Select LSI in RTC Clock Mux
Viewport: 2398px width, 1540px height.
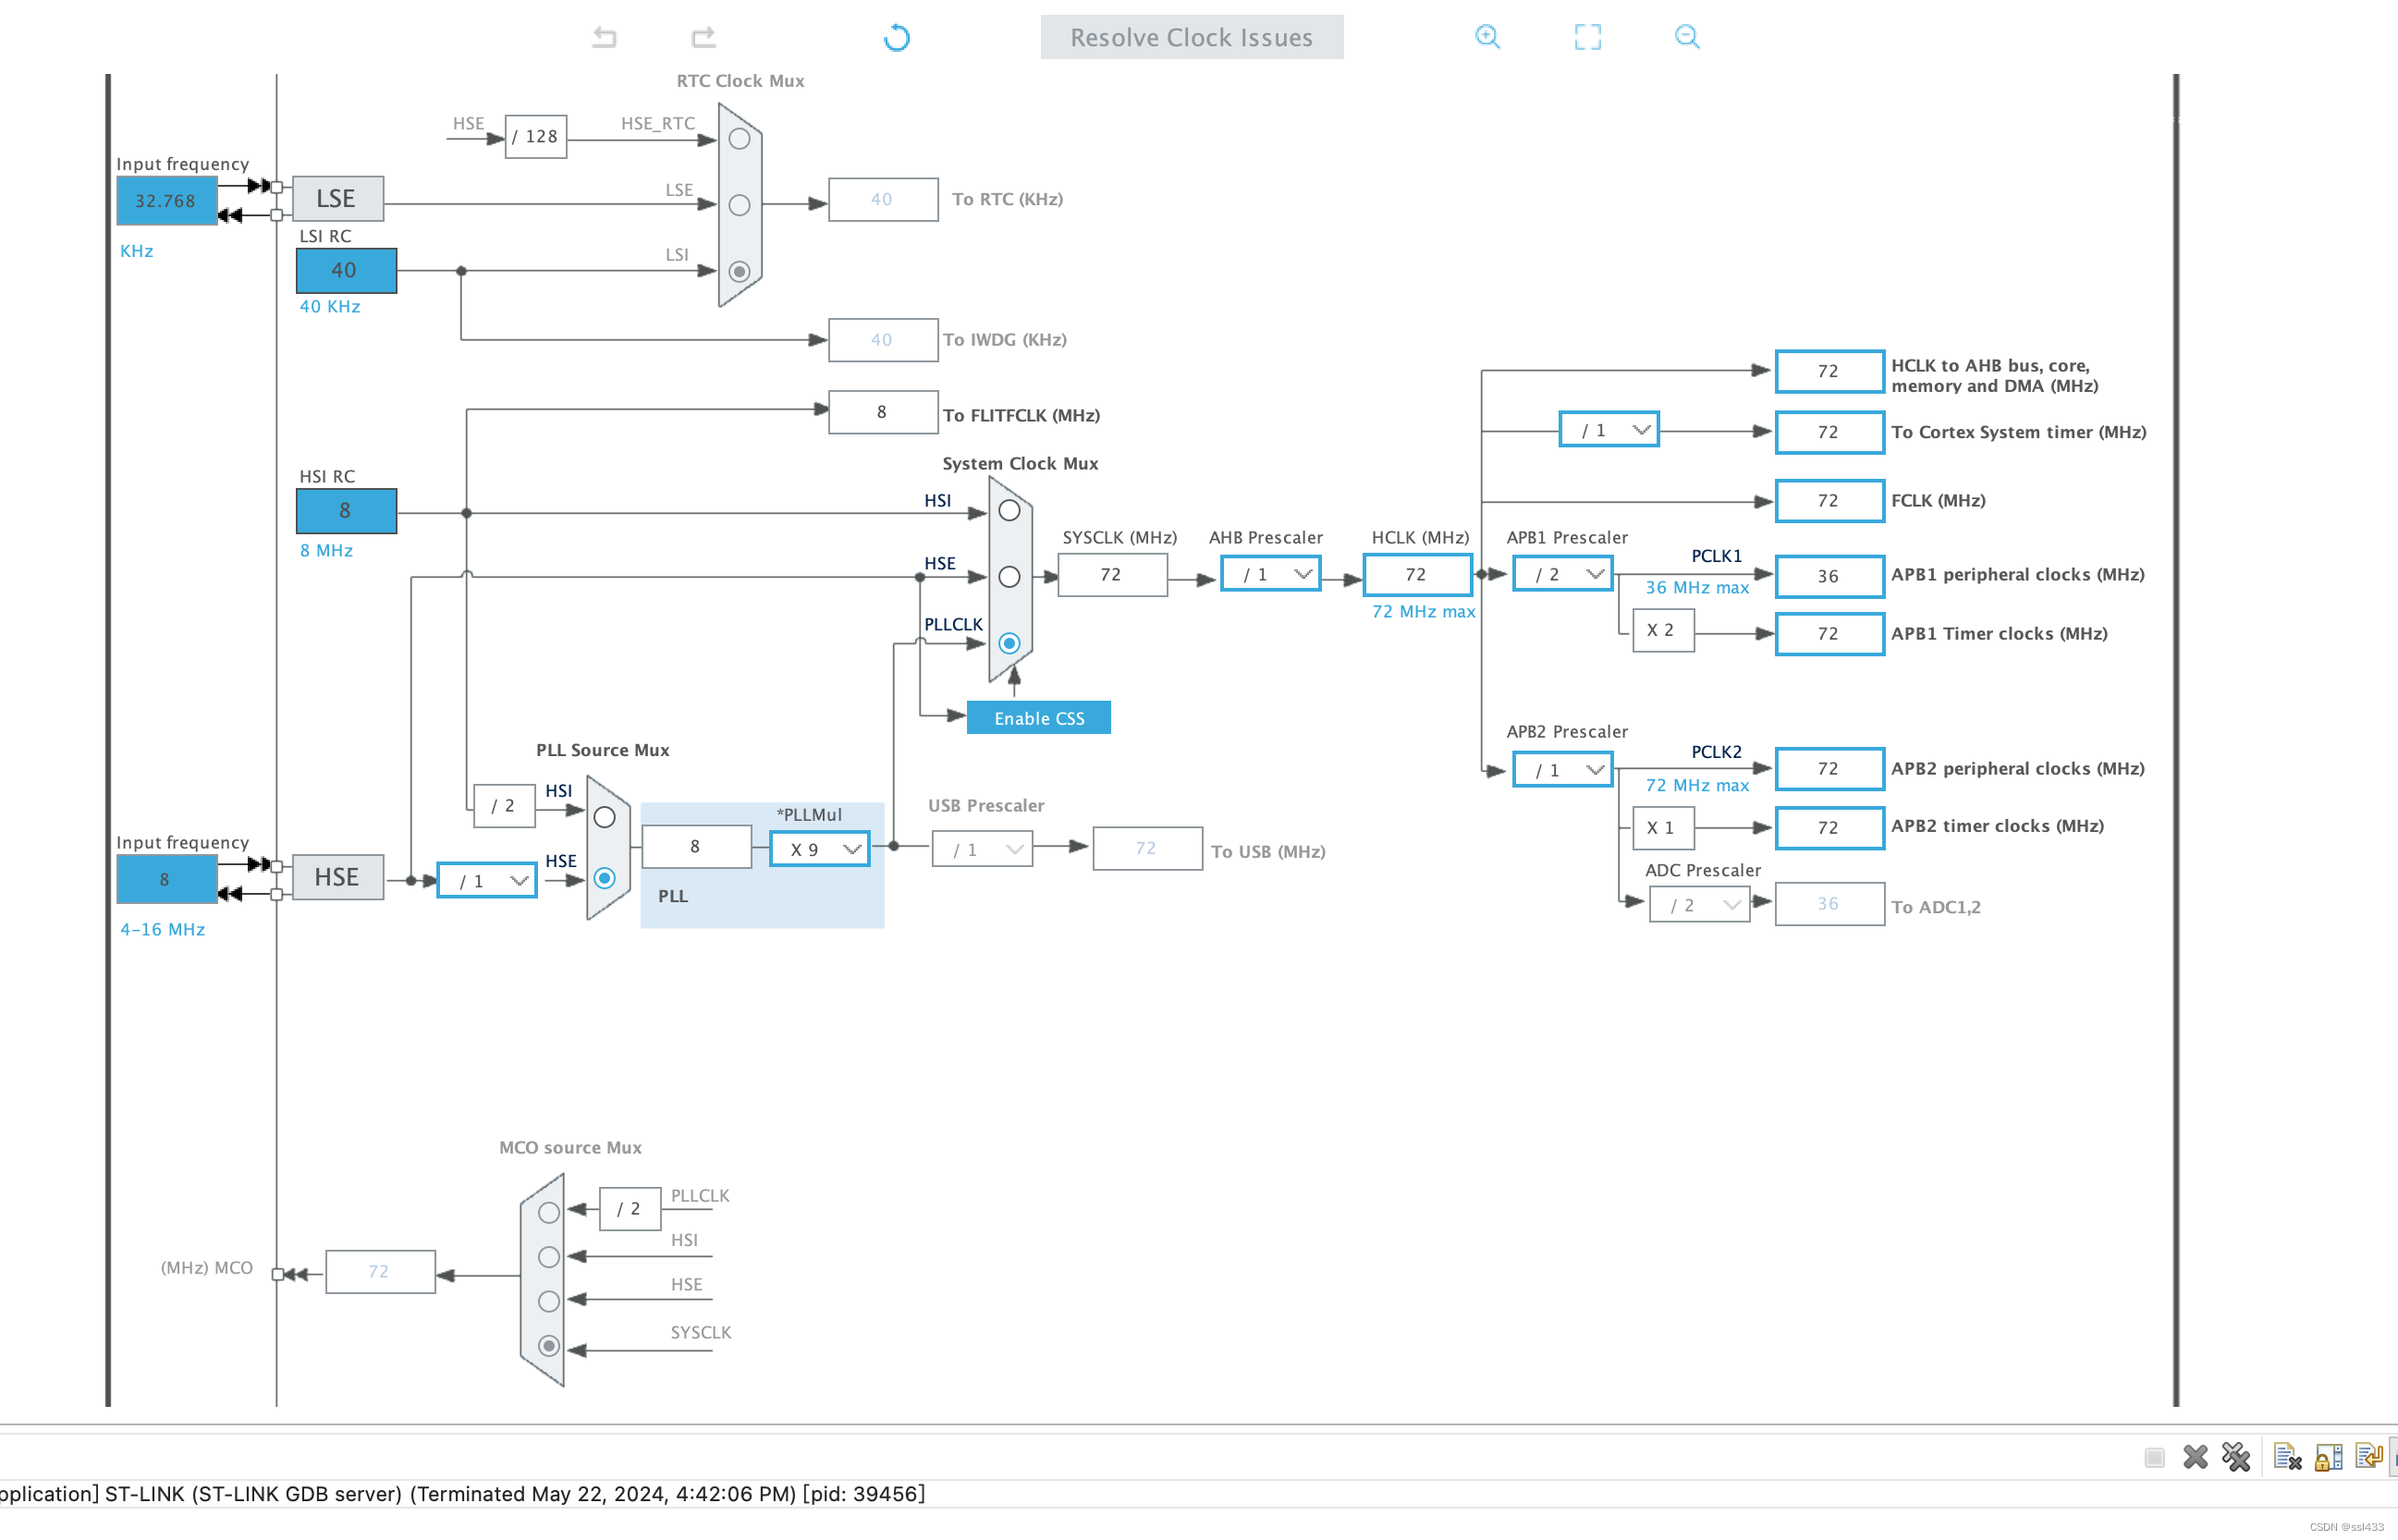click(x=739, y=271)
